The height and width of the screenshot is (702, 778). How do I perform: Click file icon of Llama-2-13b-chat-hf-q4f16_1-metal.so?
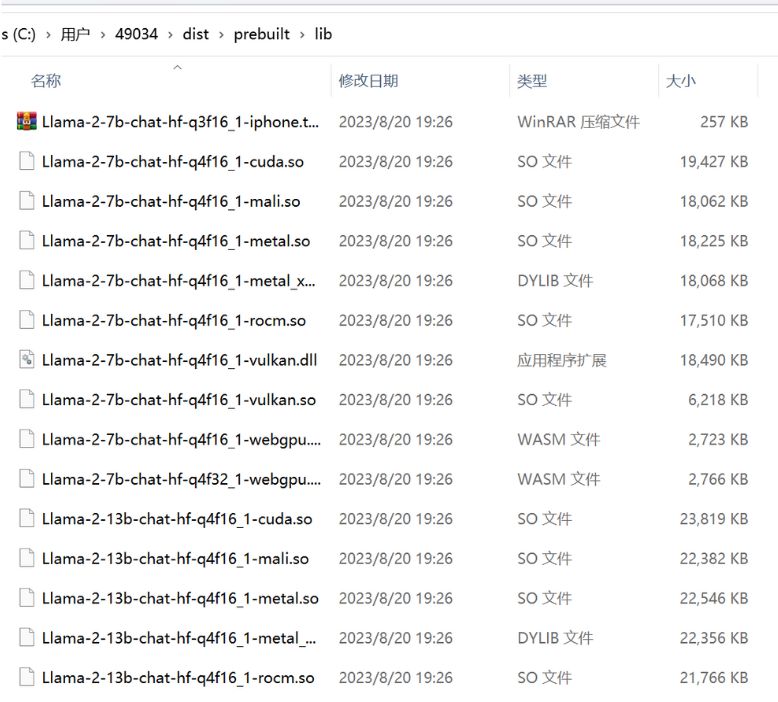26,598
